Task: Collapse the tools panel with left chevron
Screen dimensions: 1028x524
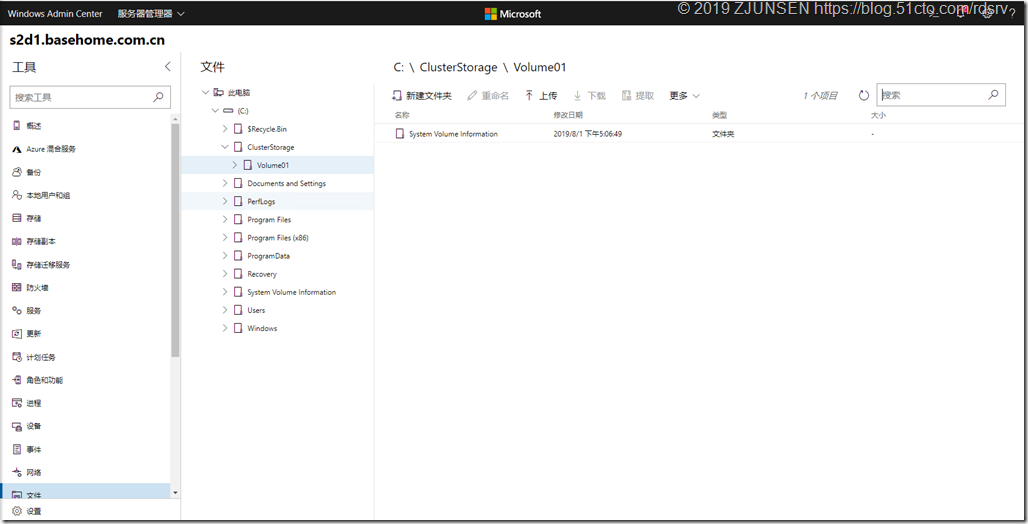Action: (167, 67)
